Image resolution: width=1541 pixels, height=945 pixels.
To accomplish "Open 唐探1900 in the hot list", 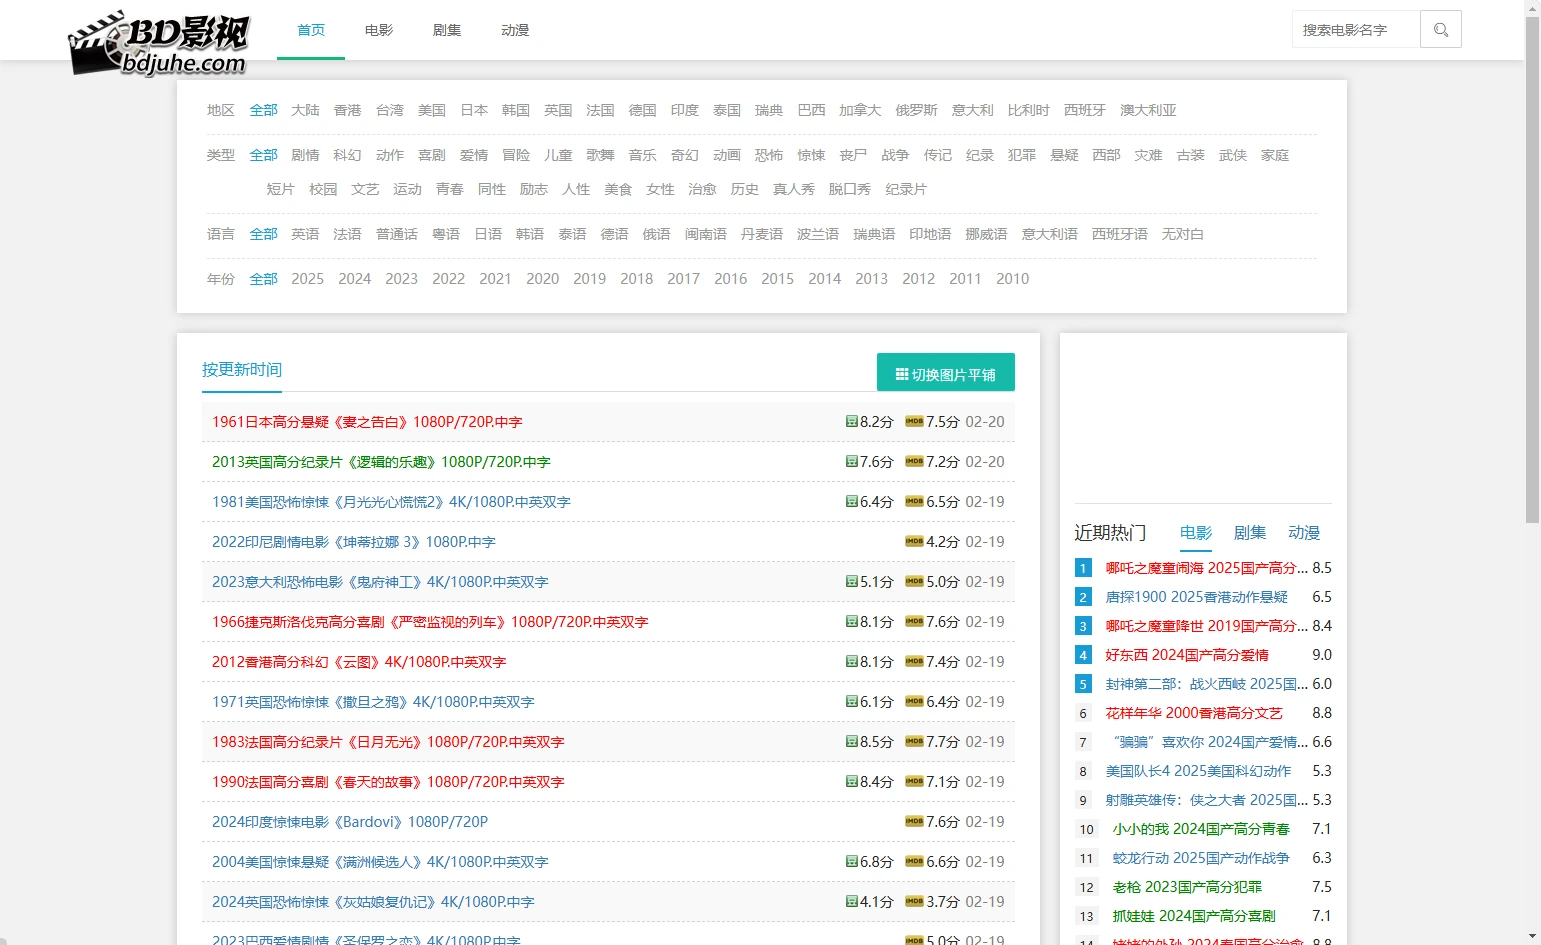I will (x=1196, y=597).
